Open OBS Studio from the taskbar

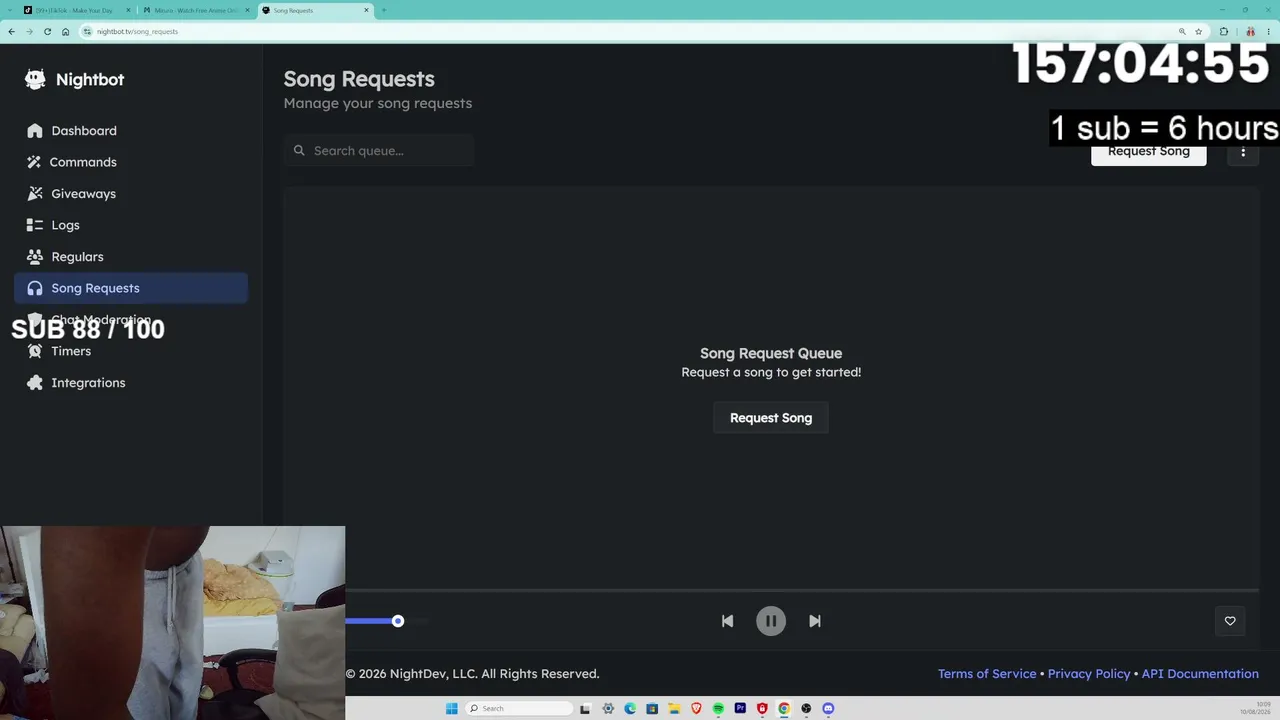pyautogui.click(x=806, y=709)
